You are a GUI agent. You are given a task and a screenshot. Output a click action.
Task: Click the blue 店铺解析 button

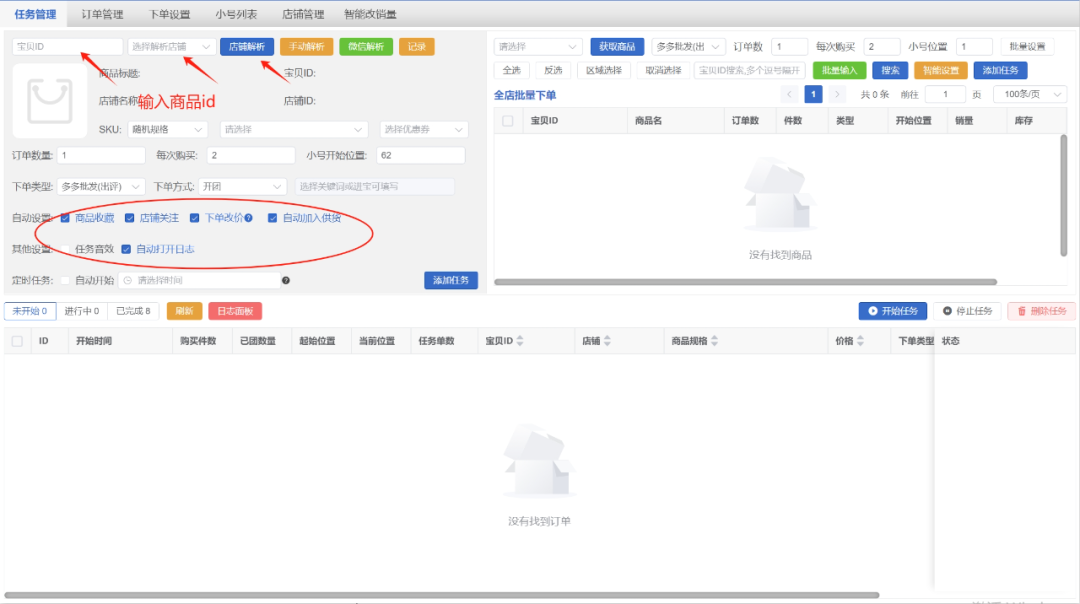[246, 46]
